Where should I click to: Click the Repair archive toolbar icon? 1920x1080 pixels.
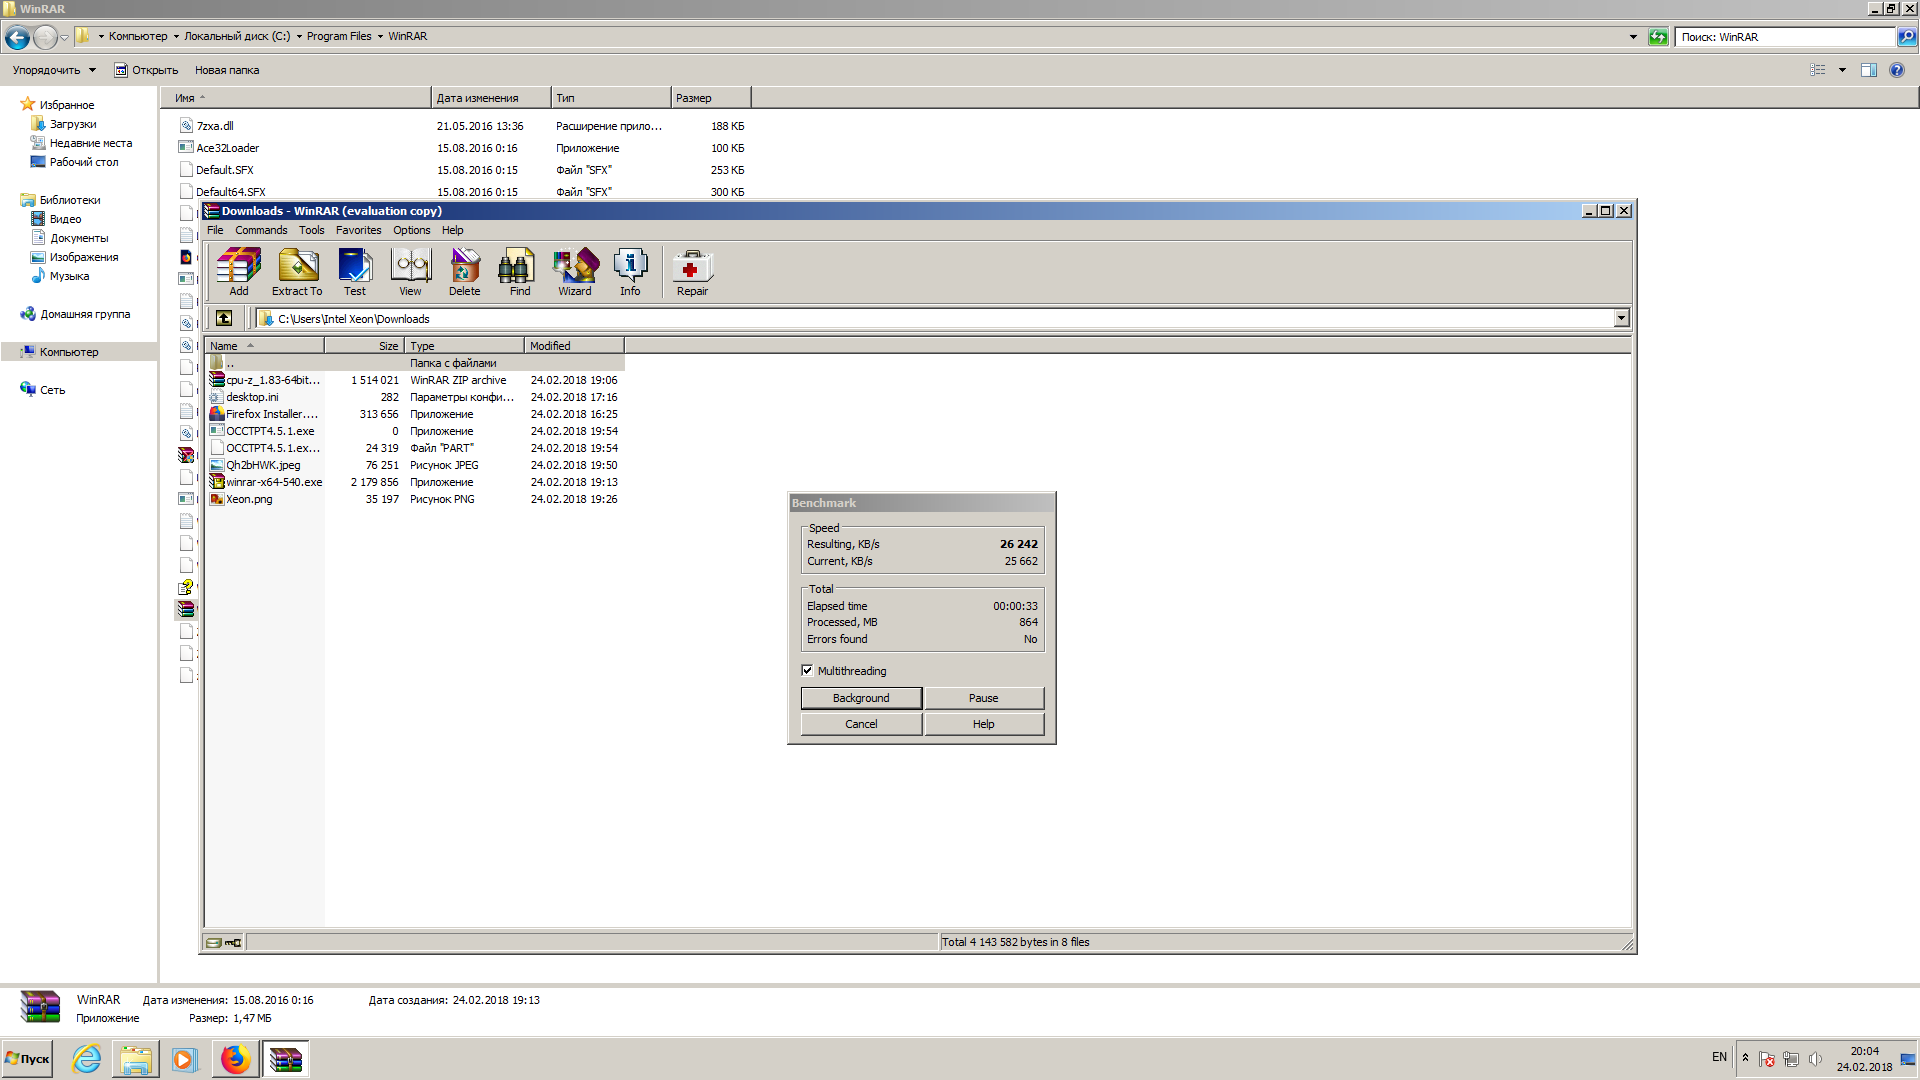click(692, 272)
